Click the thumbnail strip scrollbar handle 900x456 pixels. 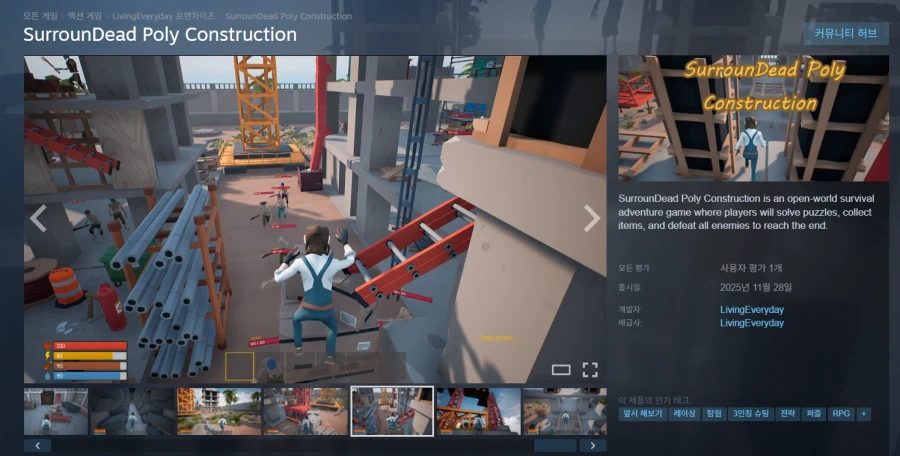pos(555,446)
